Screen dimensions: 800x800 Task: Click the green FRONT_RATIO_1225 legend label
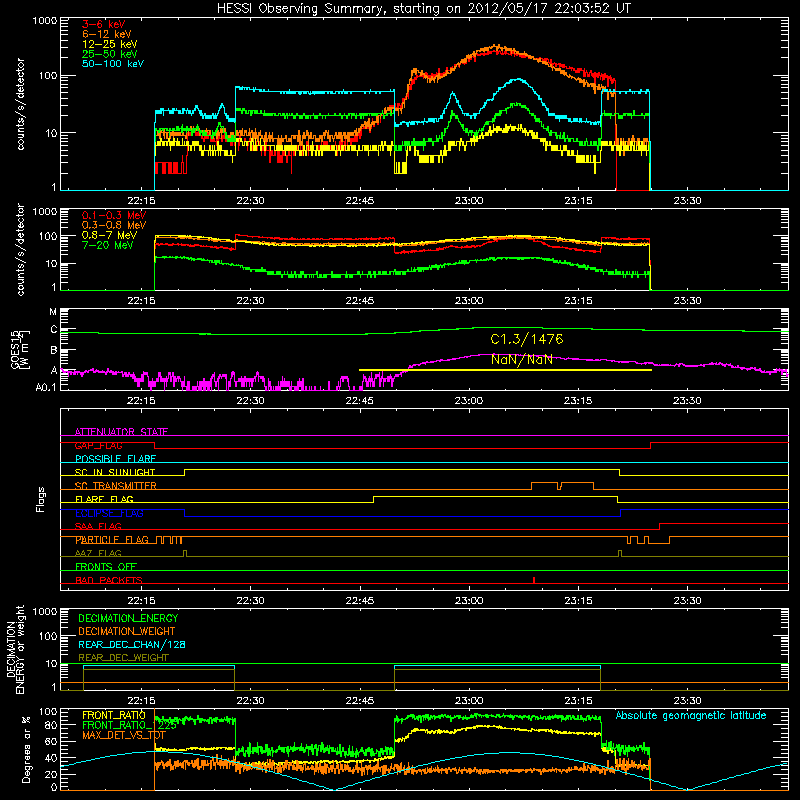129,726
